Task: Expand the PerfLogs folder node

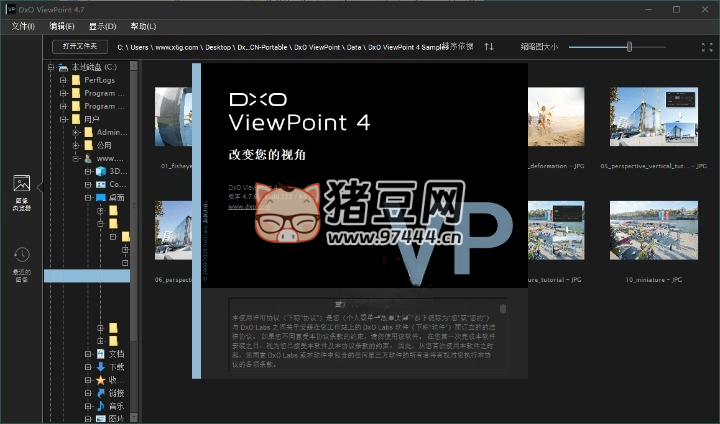Action: [63, 80]
